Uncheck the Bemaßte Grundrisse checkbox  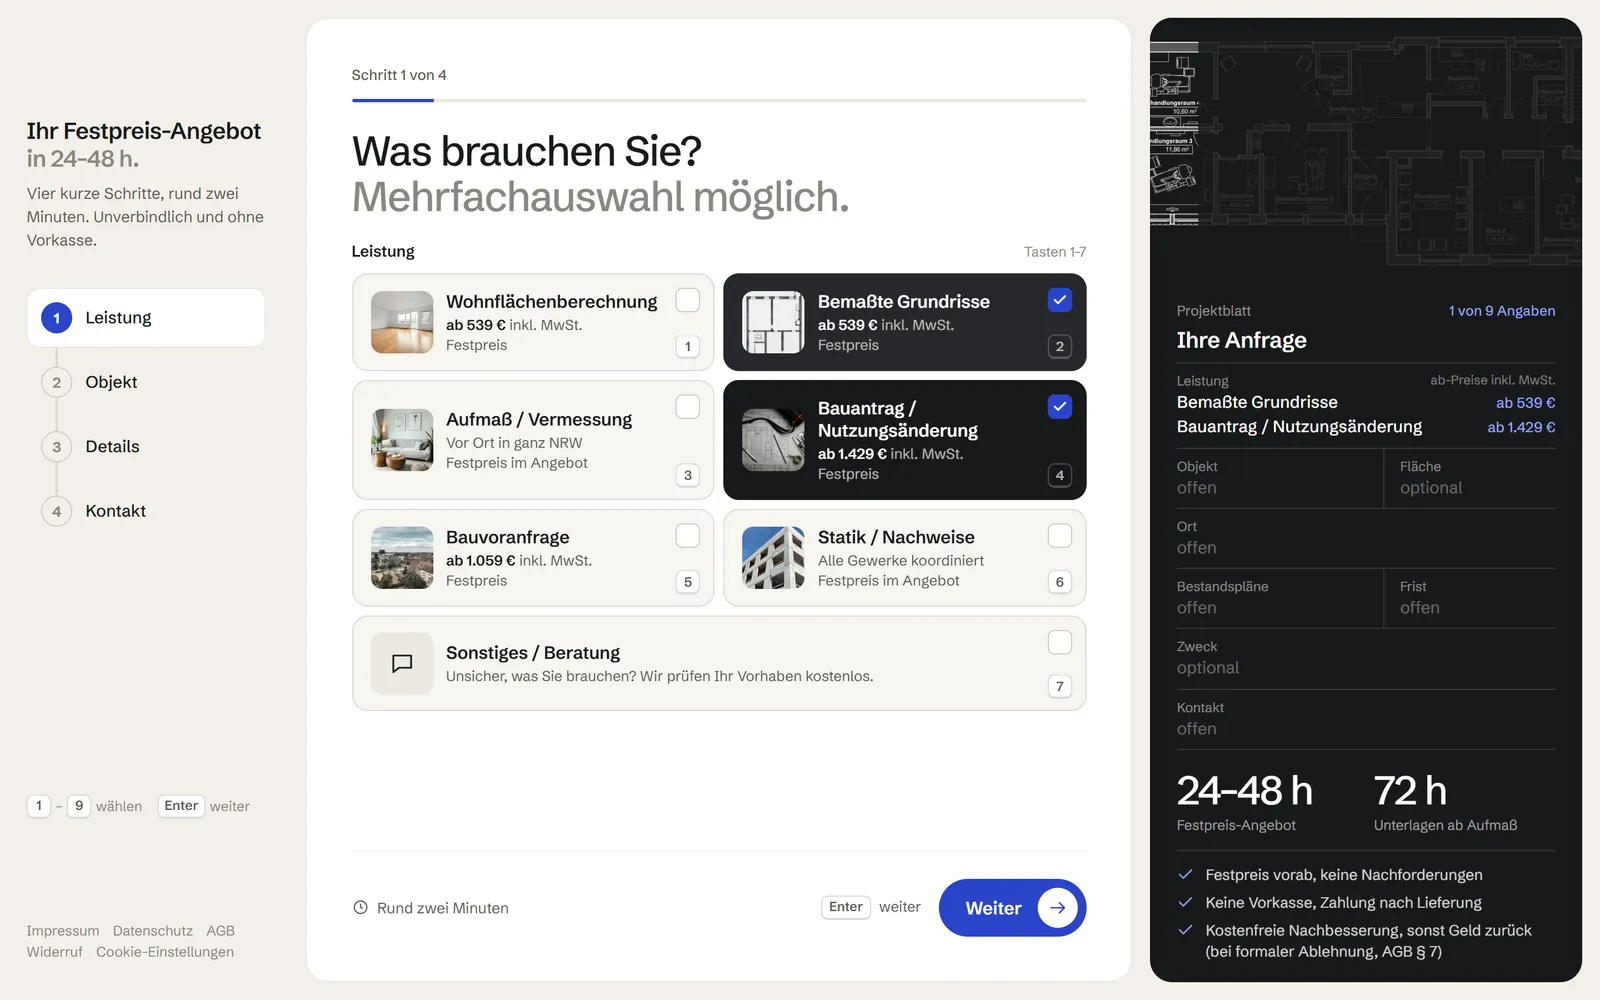[1060, 300]
